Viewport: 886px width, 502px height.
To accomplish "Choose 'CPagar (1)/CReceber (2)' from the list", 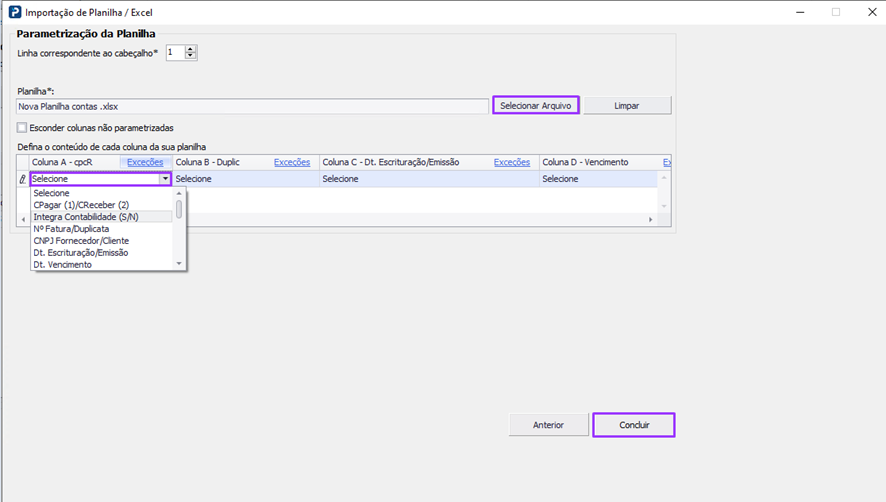I will (x=81, y=205).
